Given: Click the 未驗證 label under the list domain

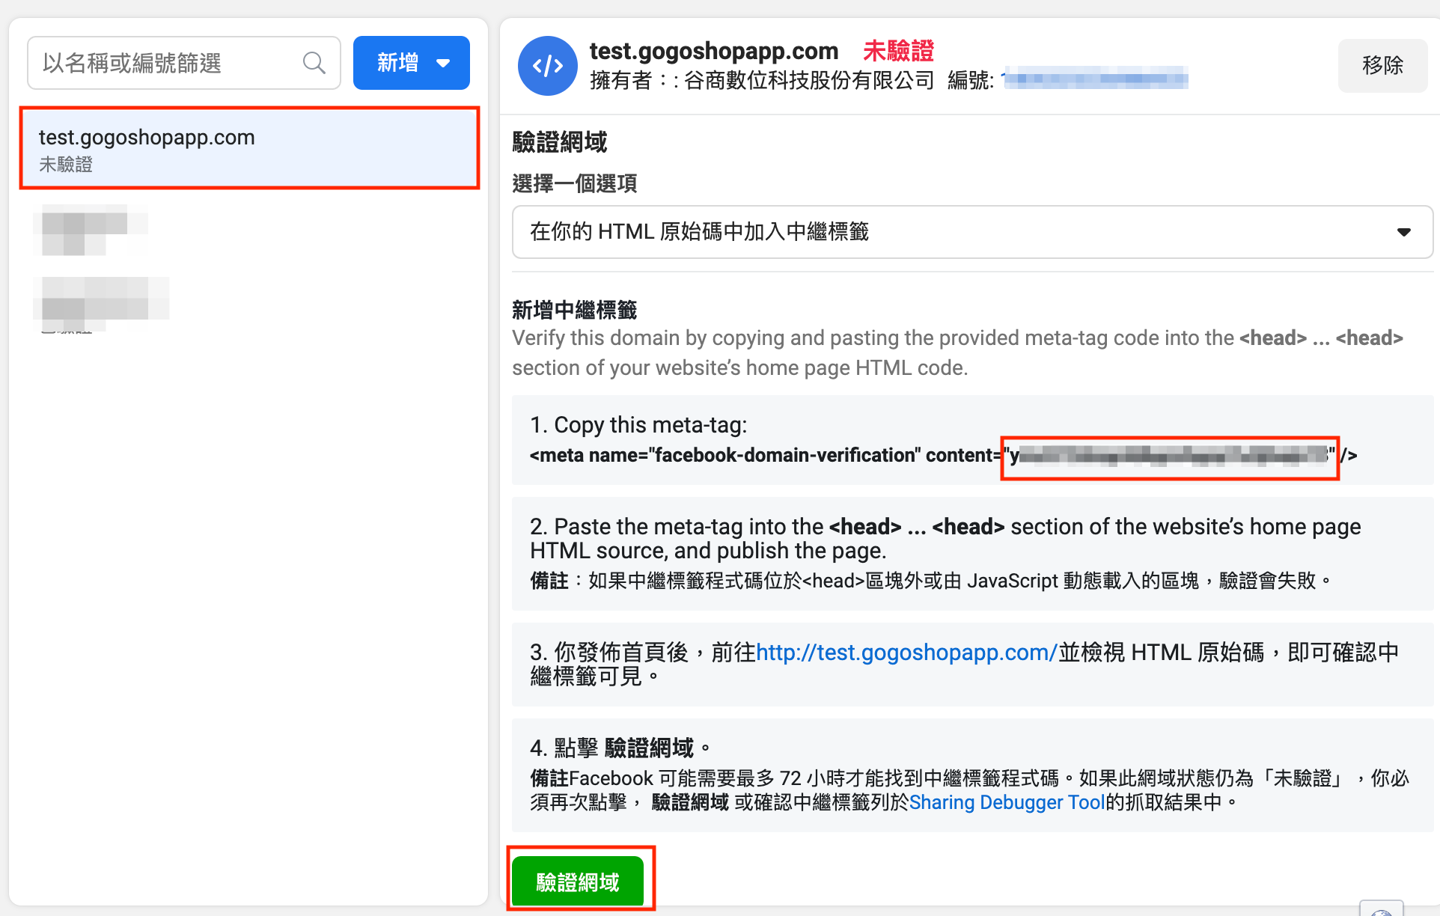Looking at the screenshot, I should click(66, 164).
